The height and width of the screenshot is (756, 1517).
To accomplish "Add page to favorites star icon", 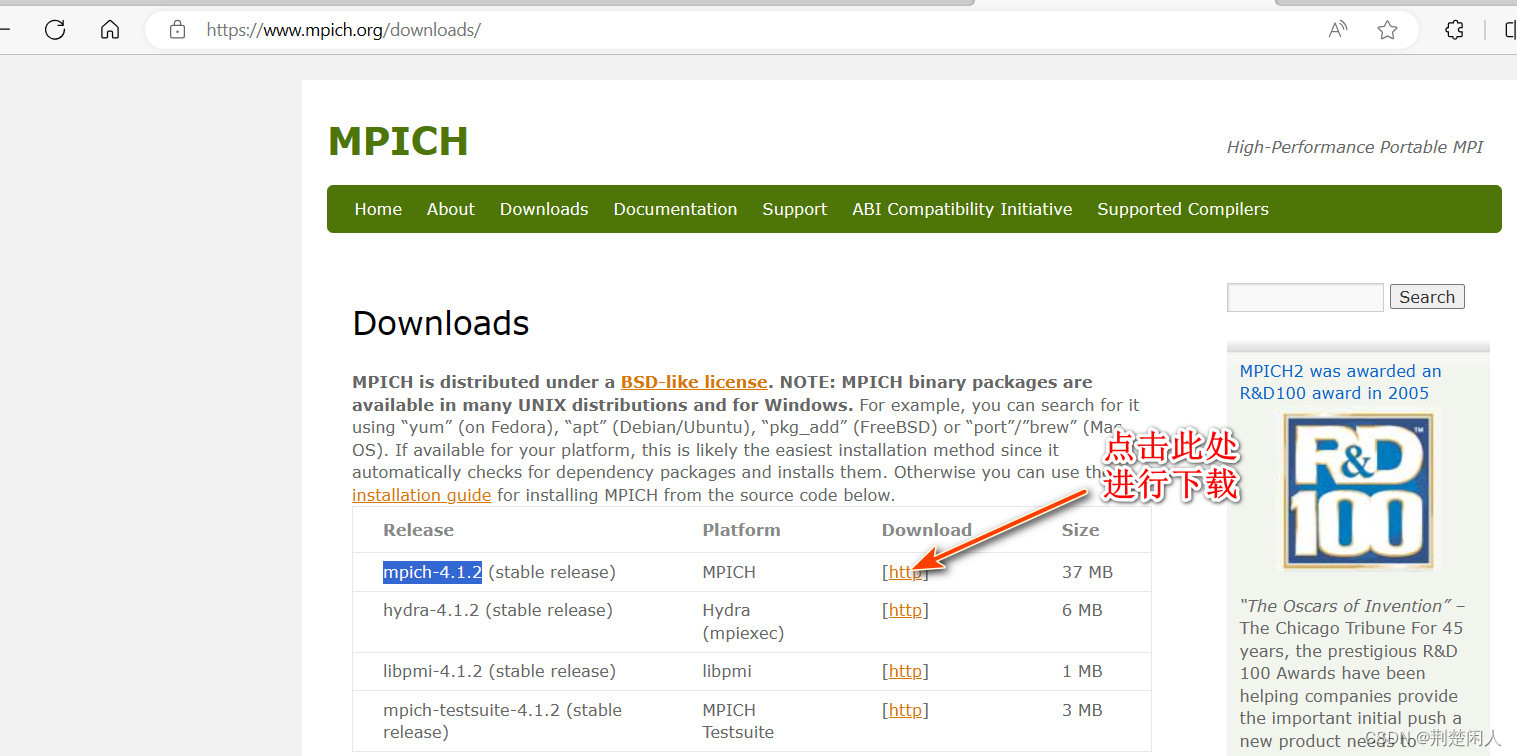I will point(1387,30).
